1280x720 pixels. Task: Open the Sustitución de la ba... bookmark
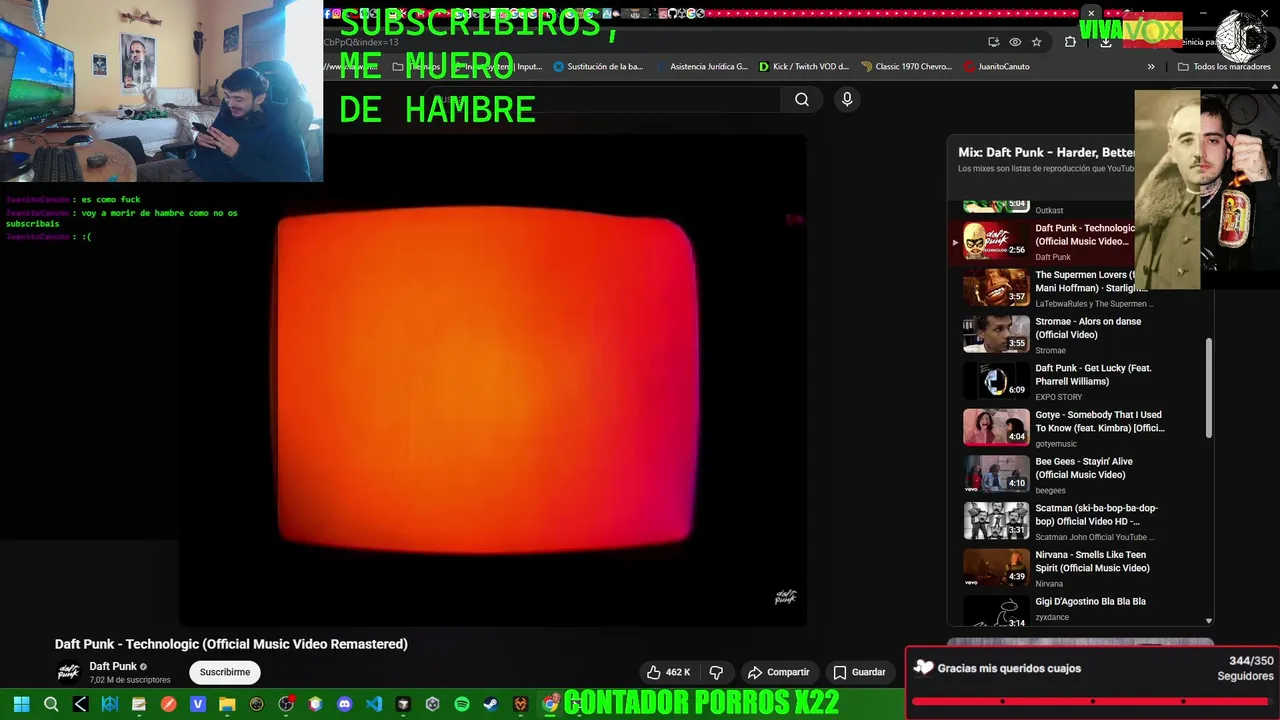pyautogui.click(x=598, y=67)
